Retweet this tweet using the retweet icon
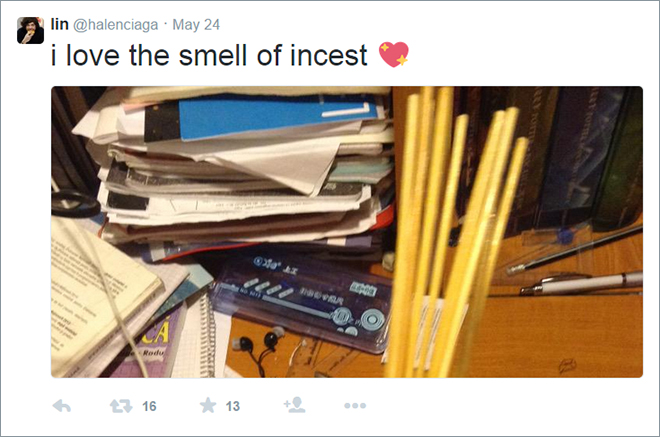 121,406
